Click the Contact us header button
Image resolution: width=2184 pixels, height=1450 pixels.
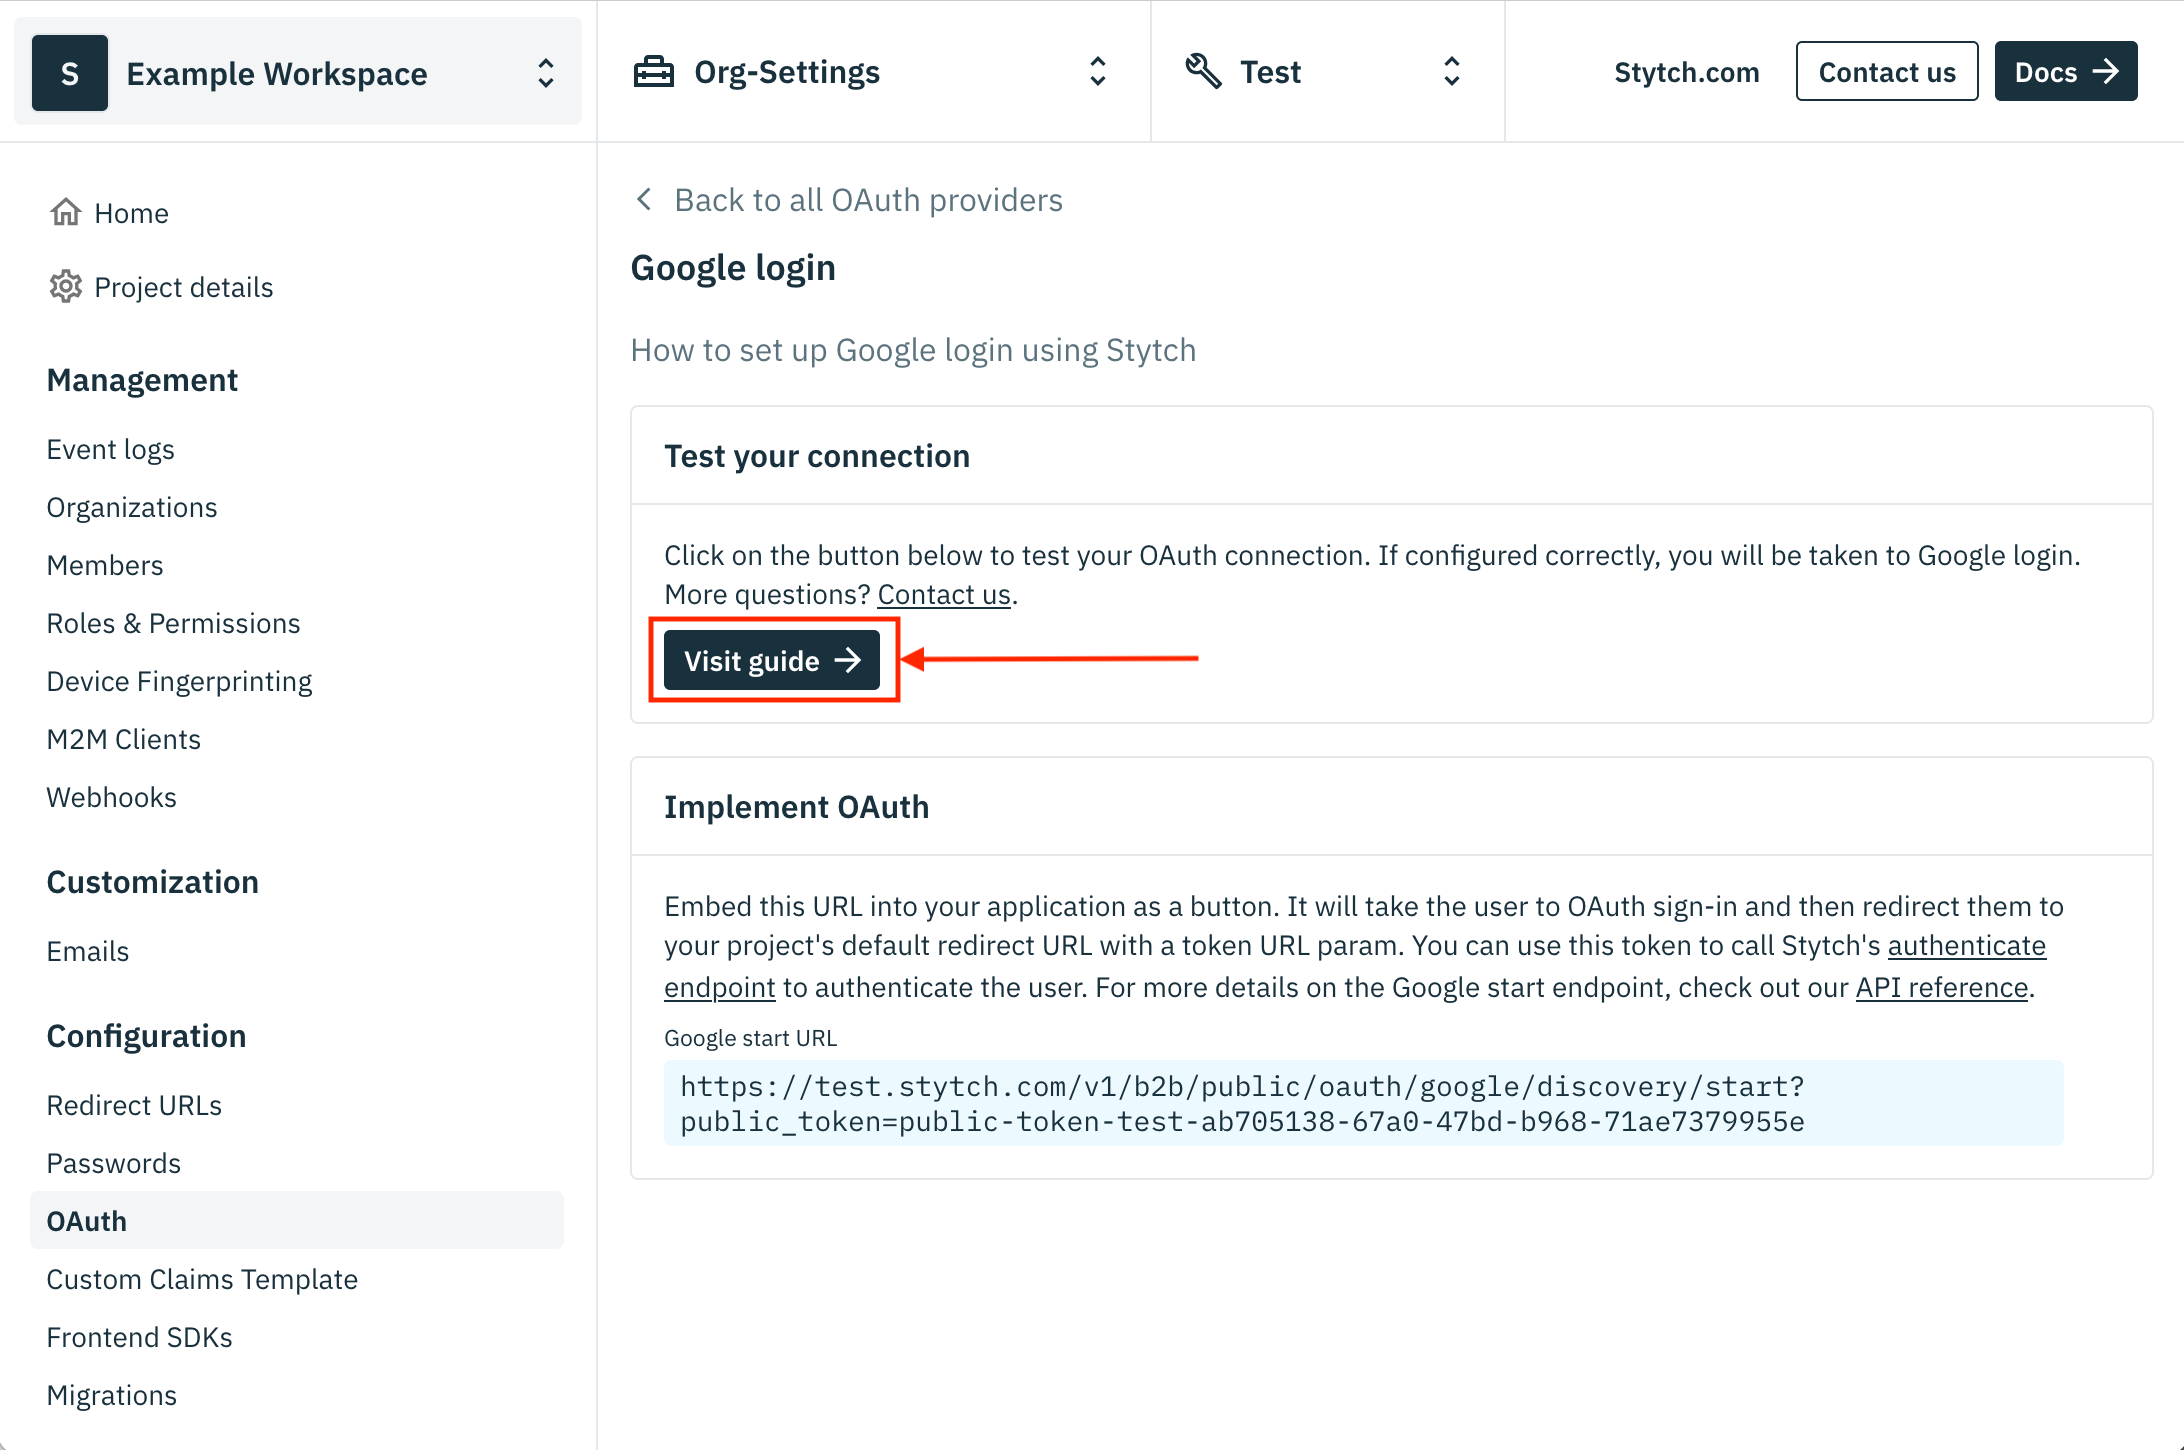tap(1886, 71)
